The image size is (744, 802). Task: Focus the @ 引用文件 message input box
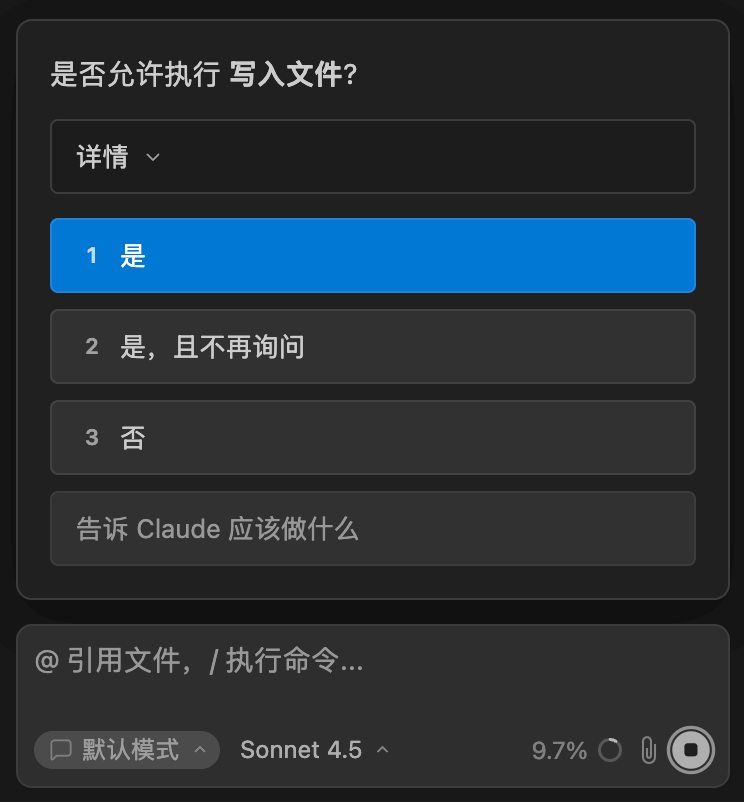372,662
